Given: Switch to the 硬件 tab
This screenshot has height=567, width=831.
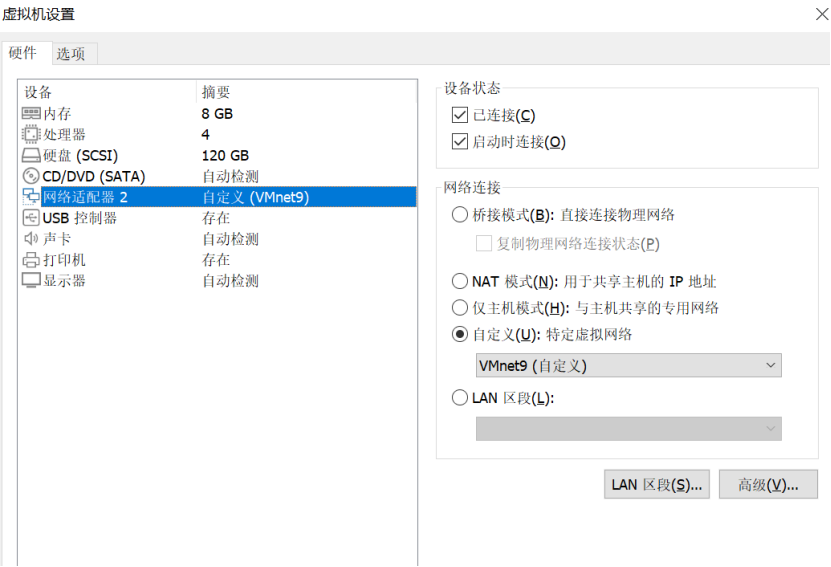Looking at the screenshot, I should (x=23, y=53).
